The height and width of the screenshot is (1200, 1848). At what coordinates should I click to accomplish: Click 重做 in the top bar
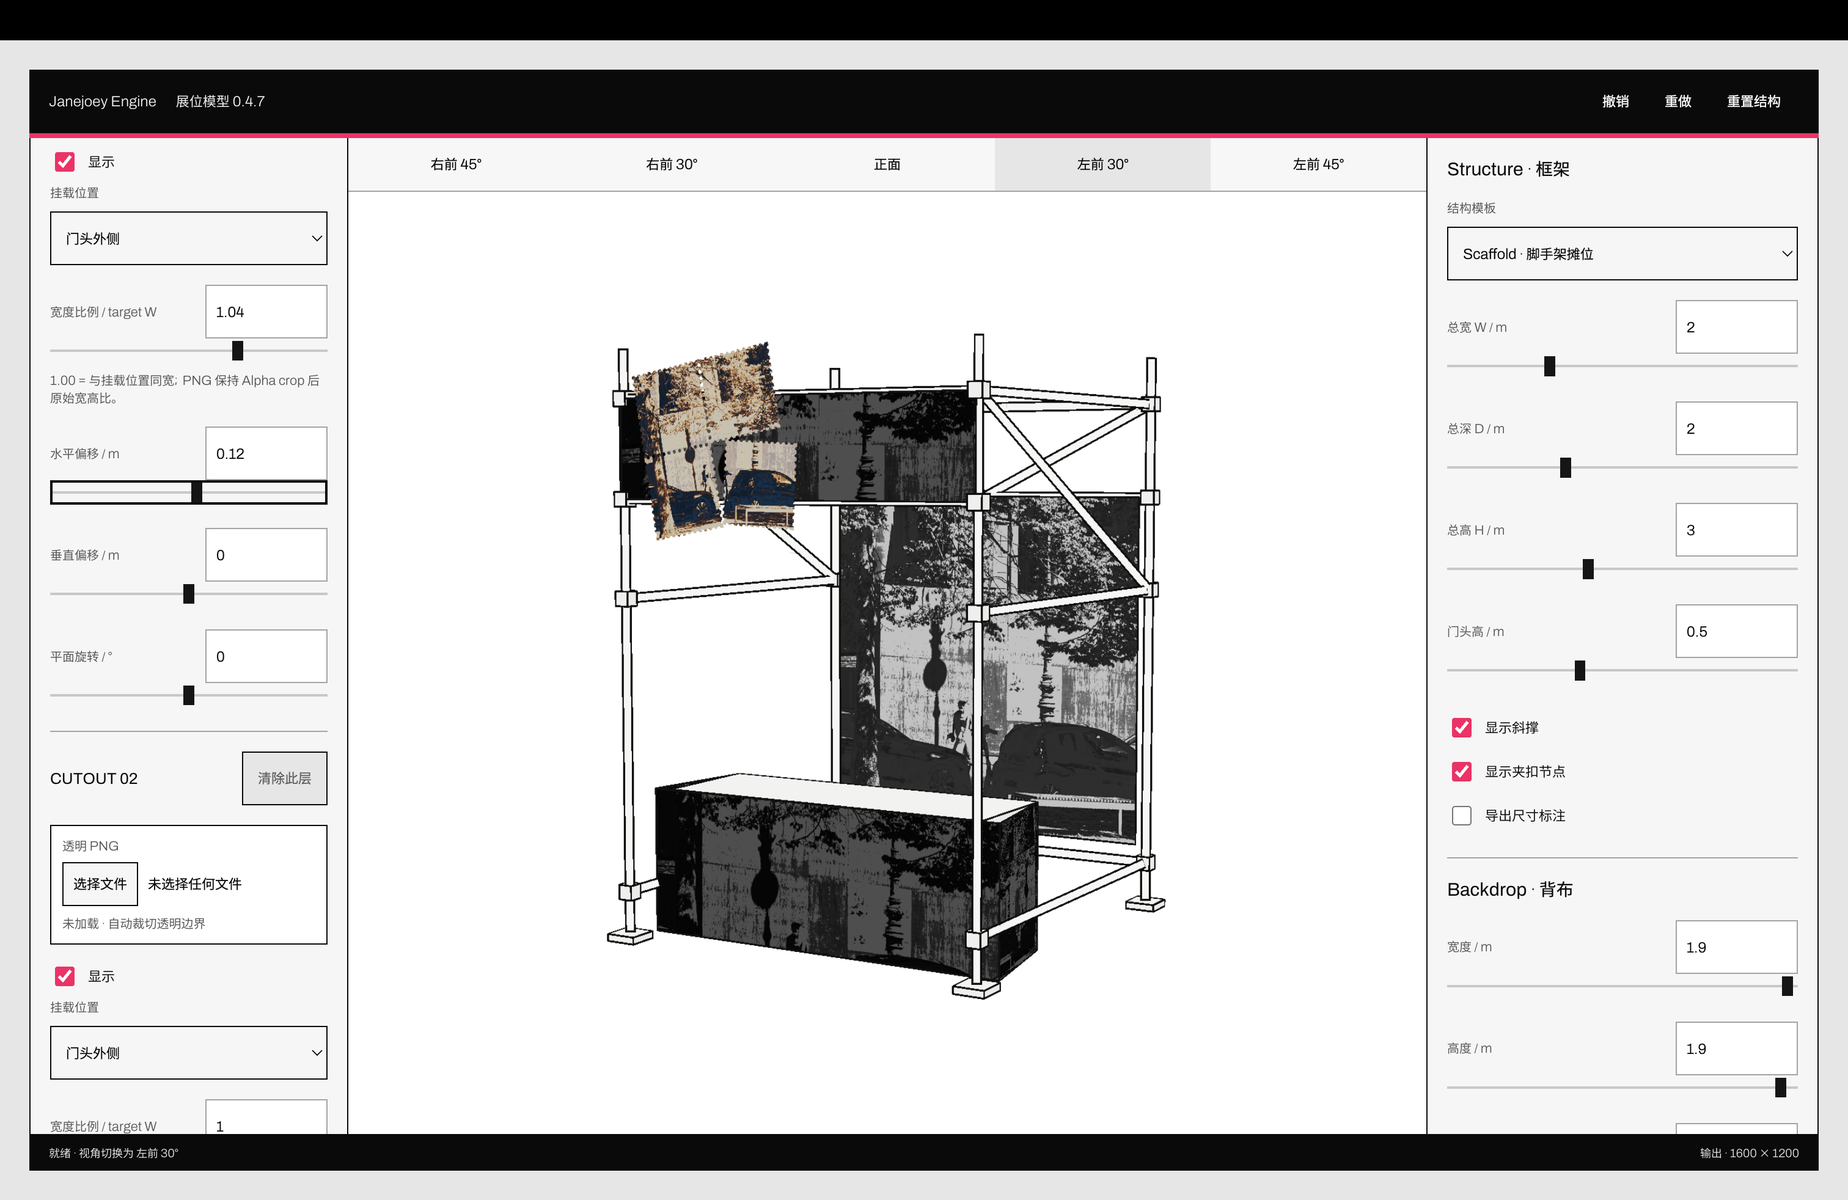(1678, 101)
